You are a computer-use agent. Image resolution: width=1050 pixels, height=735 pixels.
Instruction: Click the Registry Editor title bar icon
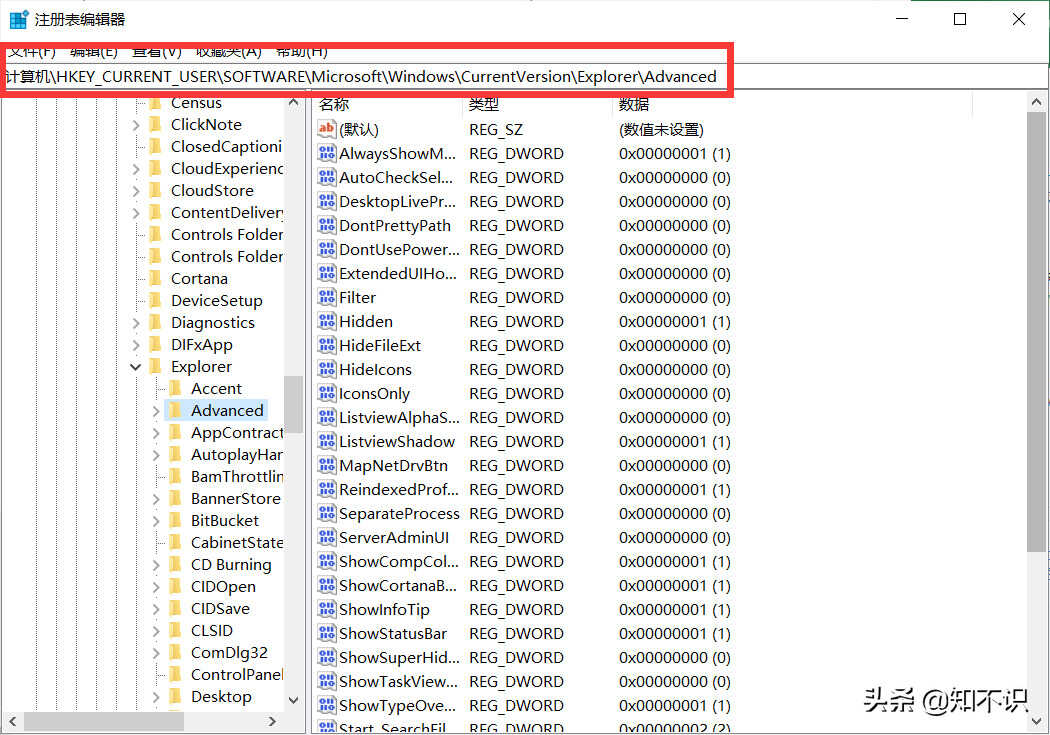click(x=19, y=19)
